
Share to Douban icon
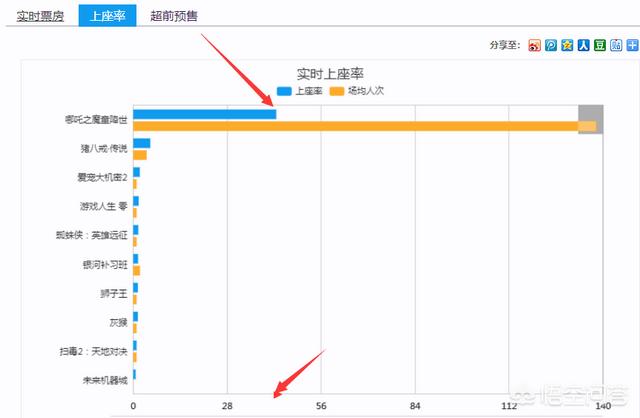pyautogui.click(x=599, y=46)
